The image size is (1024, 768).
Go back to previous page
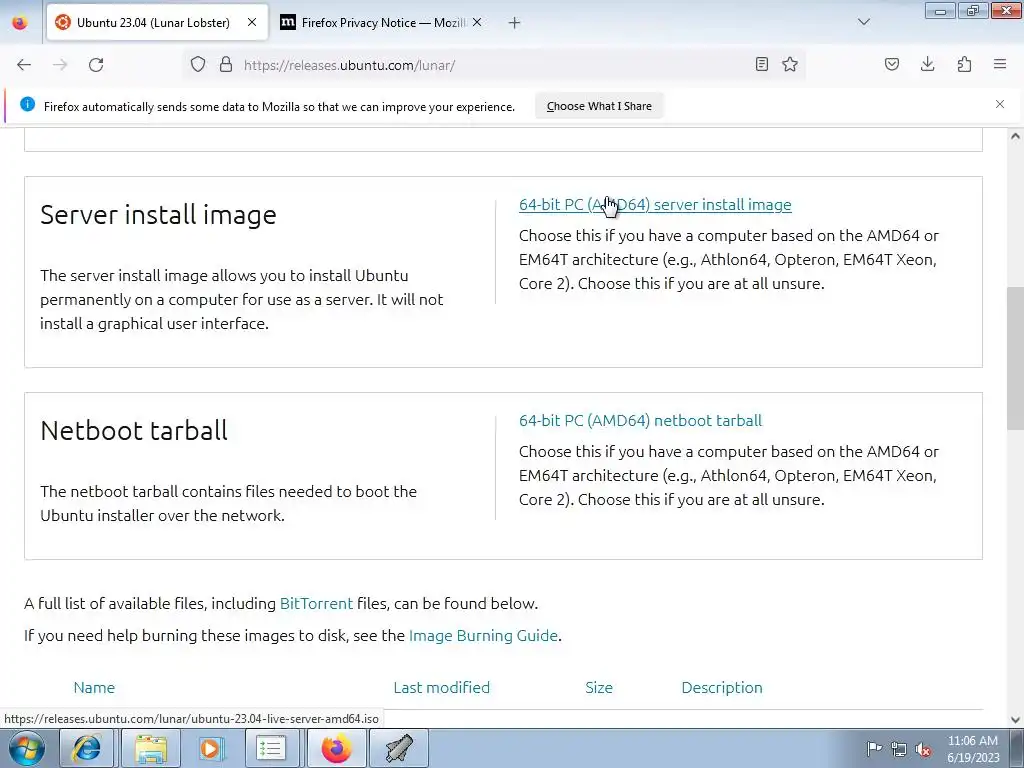(24, 65)
